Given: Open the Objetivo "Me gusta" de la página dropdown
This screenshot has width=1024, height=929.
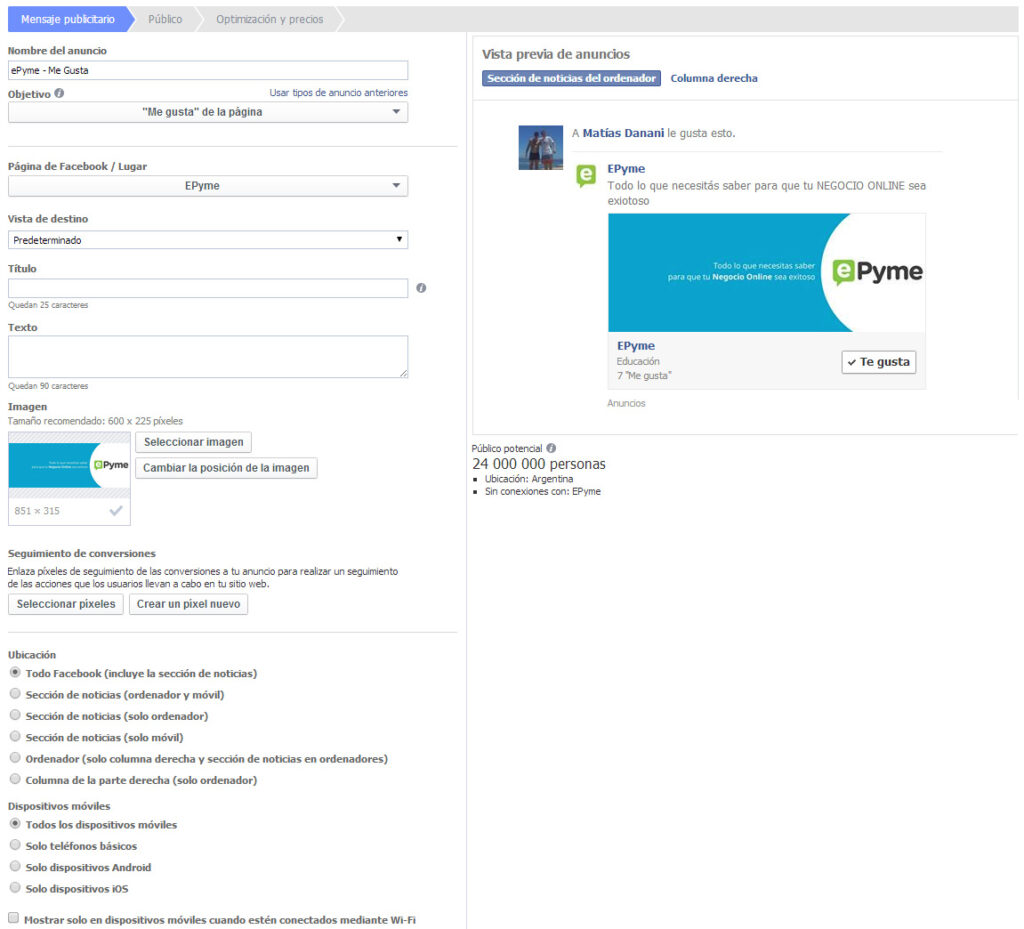Looking at the screenshot, I should point(208,112).
